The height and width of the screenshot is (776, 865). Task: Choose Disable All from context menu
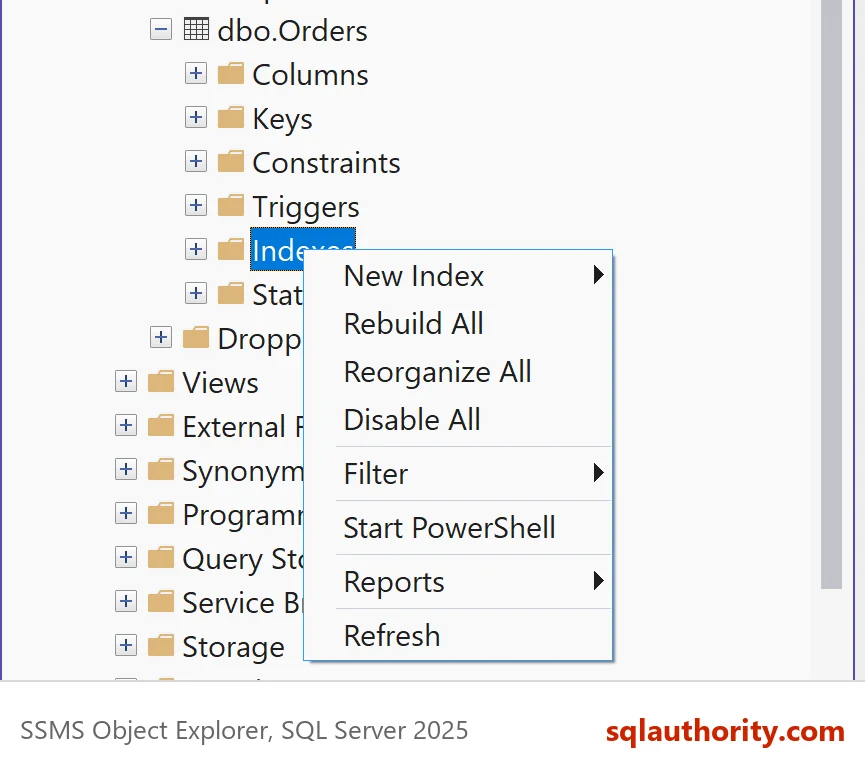(x=458, y=420)
